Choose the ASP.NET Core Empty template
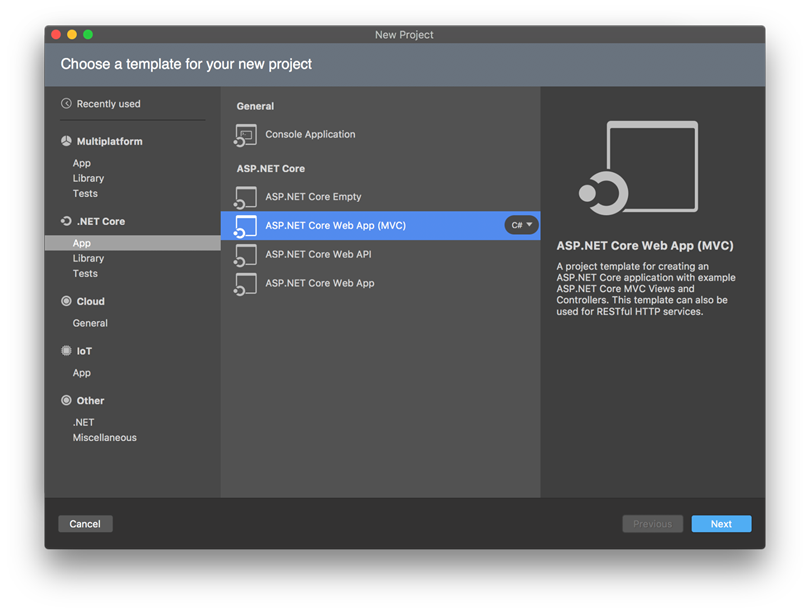 click(381, 197)
